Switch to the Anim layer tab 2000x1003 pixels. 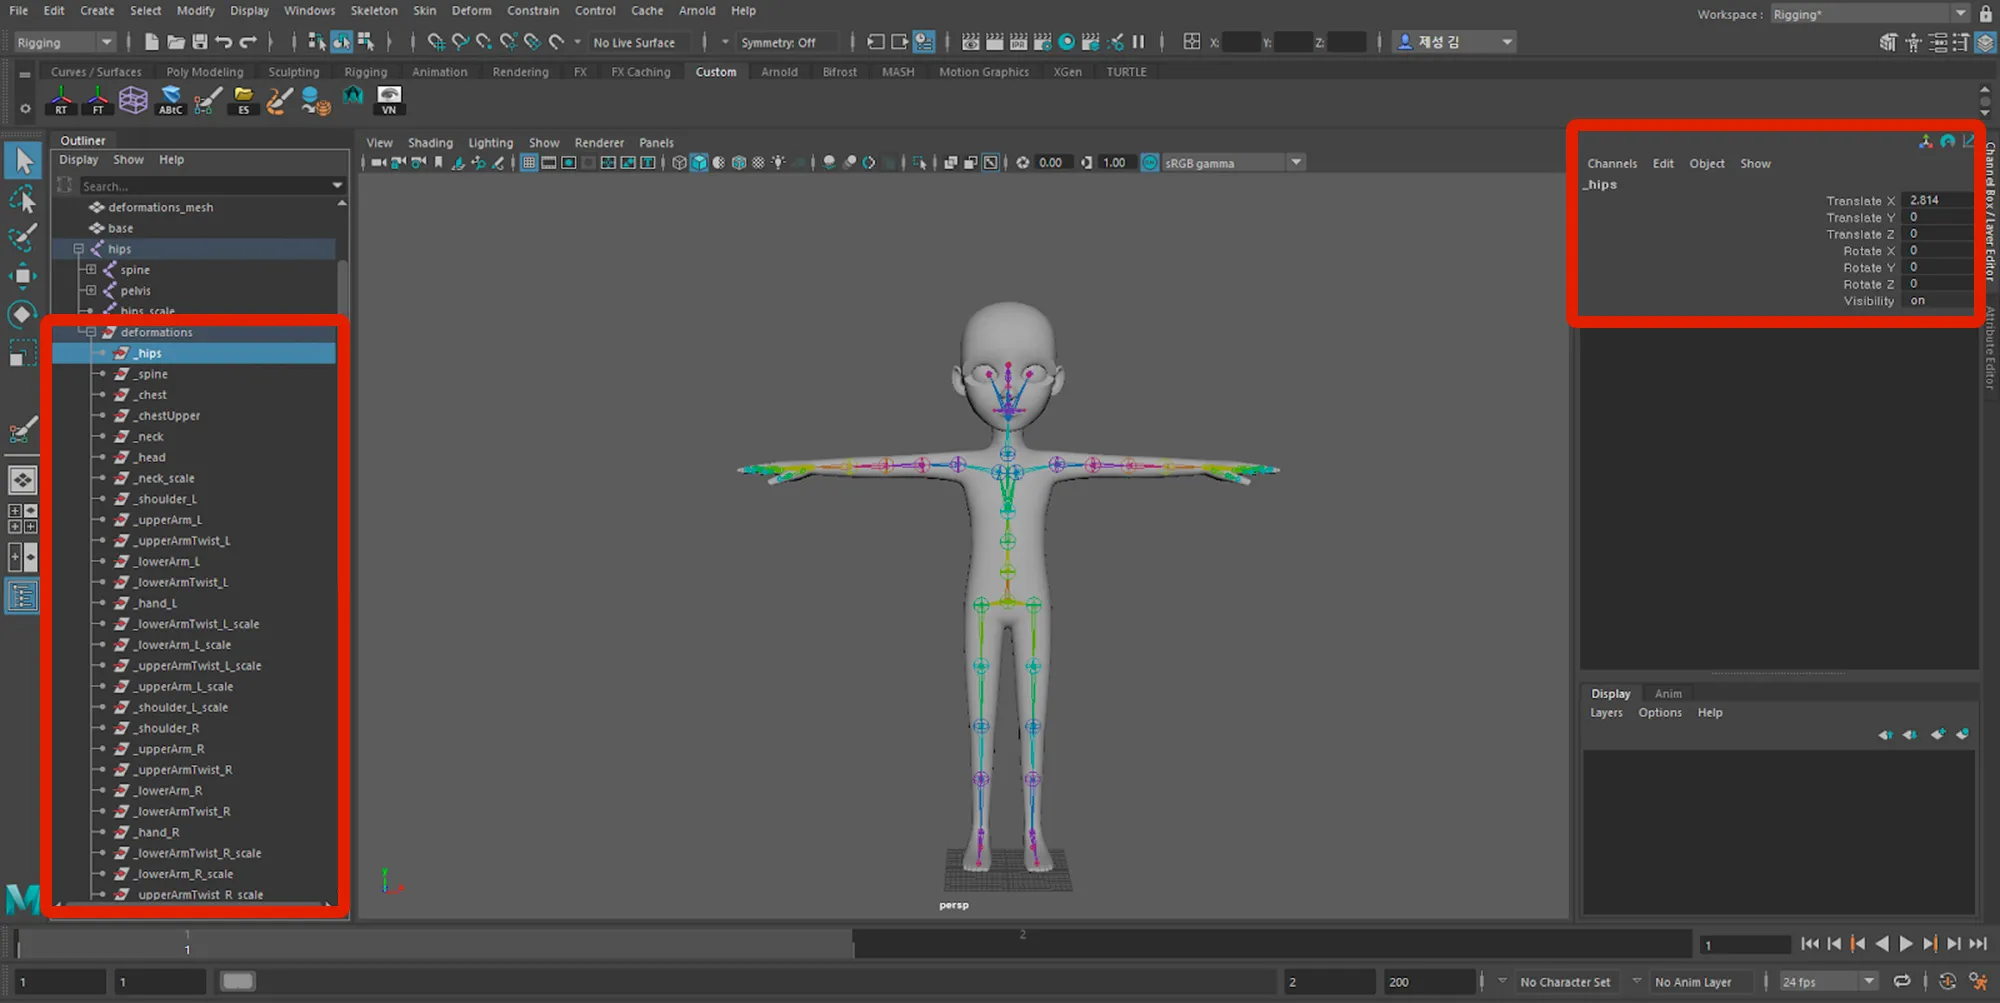tap(1668, 694)
